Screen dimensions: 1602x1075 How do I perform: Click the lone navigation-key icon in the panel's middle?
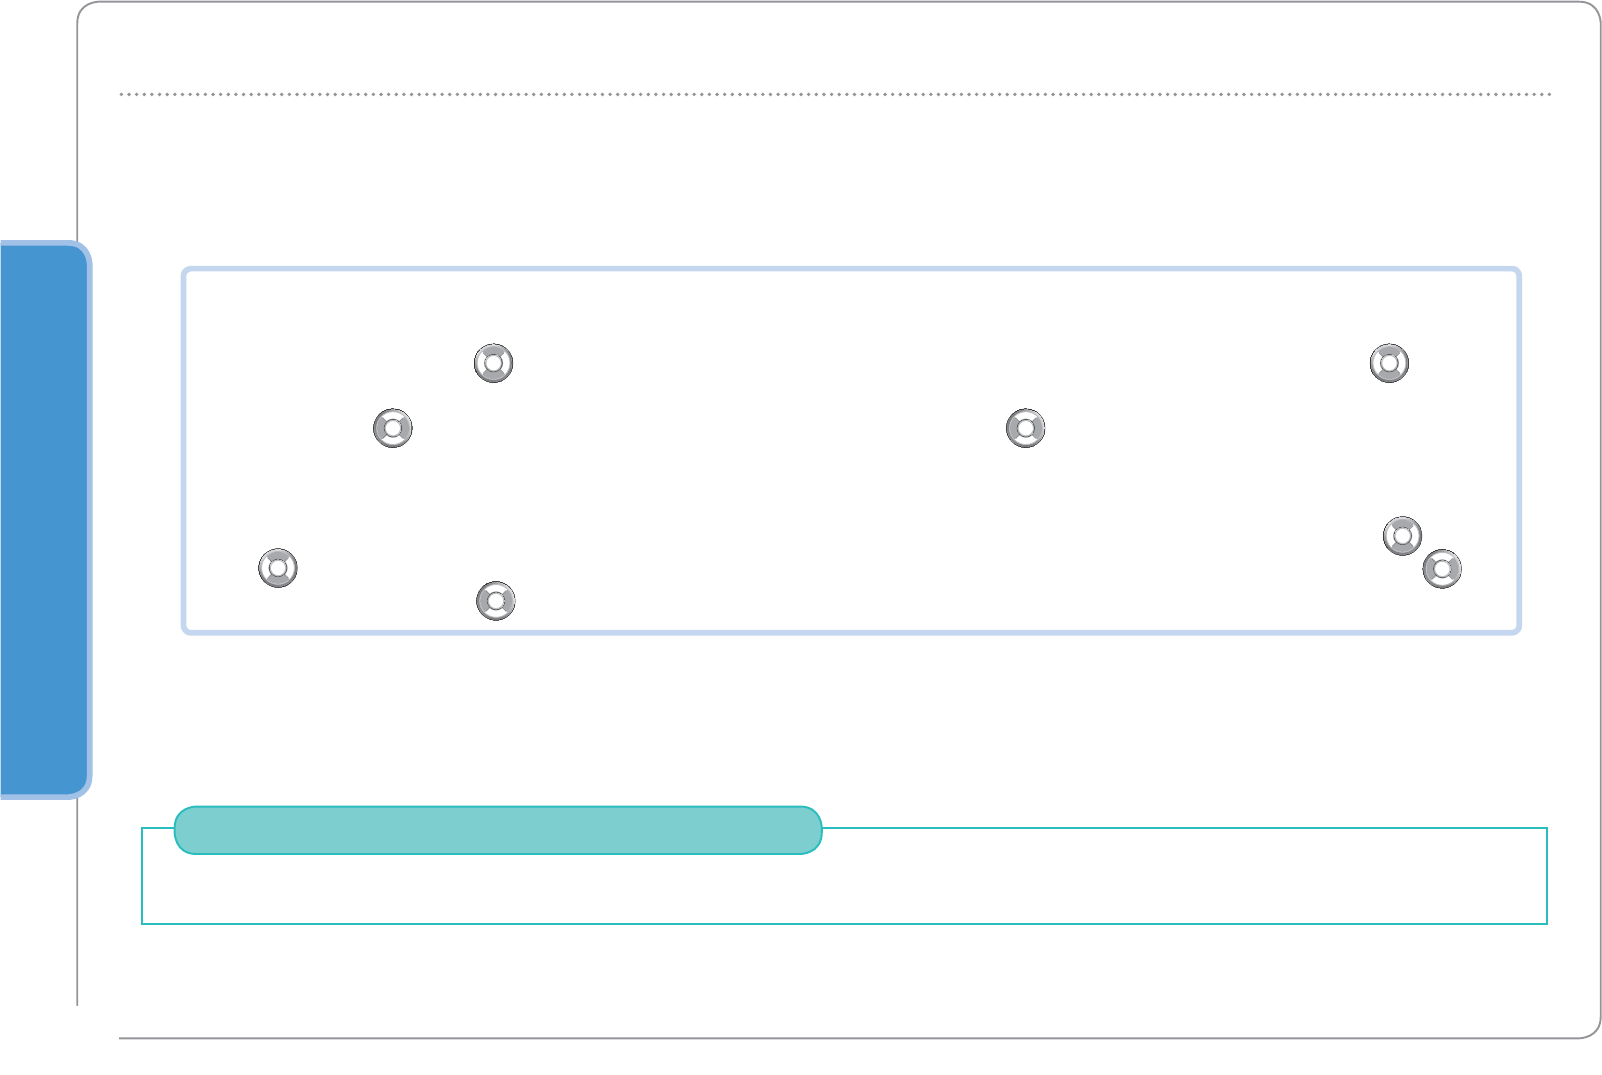(1025, 428)
